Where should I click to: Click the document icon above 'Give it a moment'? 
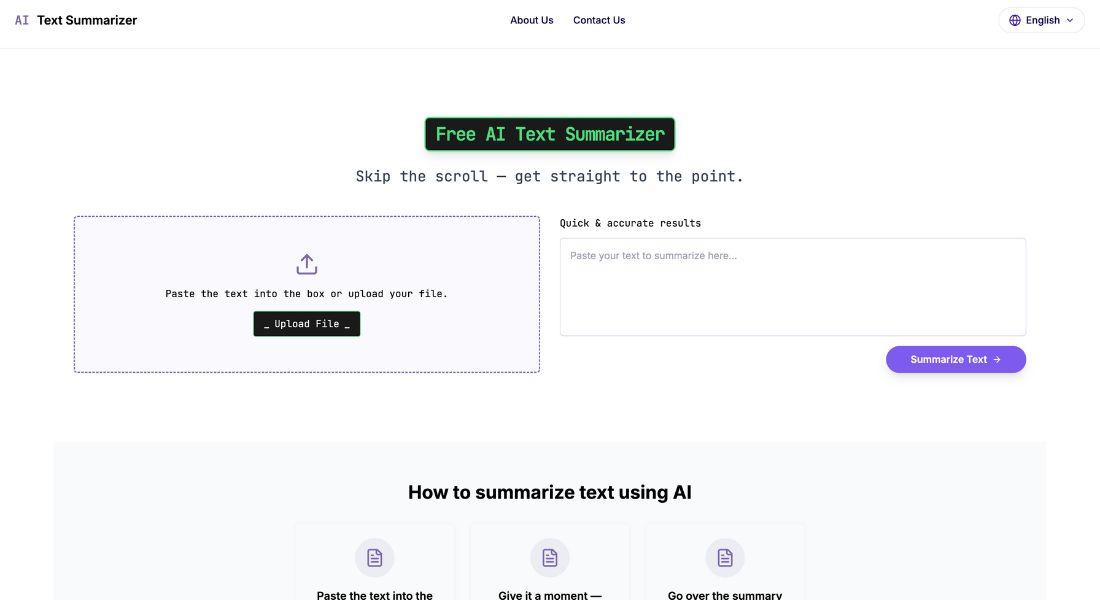click(x=550, y=558)
